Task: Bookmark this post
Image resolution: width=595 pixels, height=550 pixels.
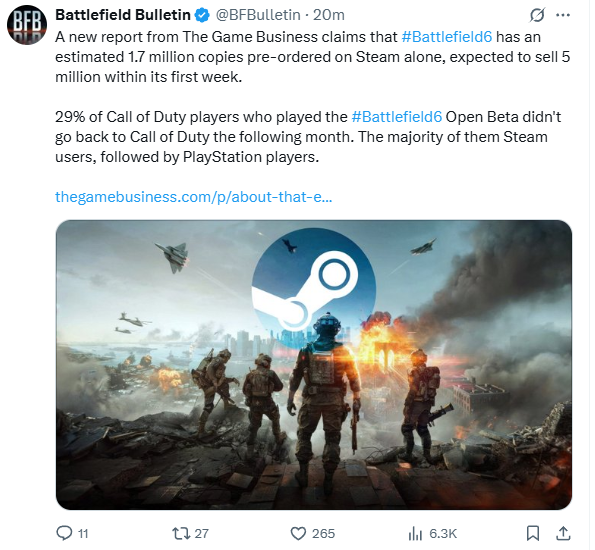Action: (533, 533)
